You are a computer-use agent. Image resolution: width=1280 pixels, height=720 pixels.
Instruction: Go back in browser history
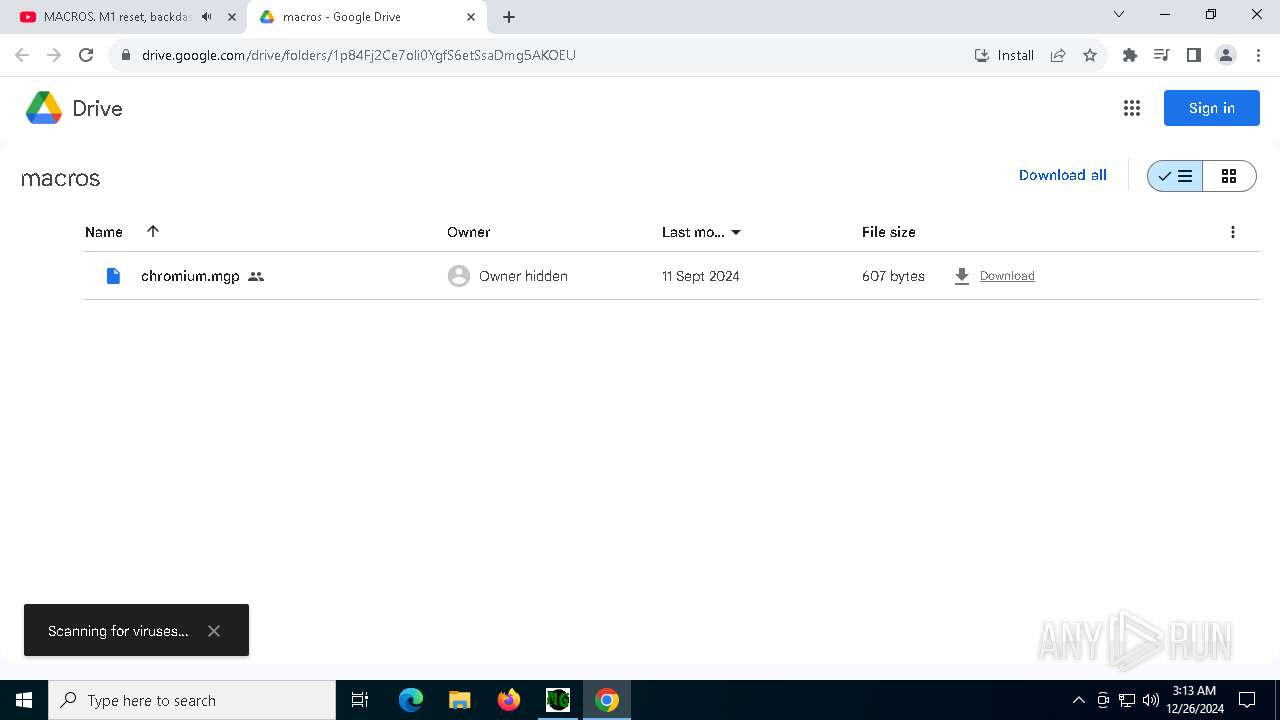(x=22, y=55)
